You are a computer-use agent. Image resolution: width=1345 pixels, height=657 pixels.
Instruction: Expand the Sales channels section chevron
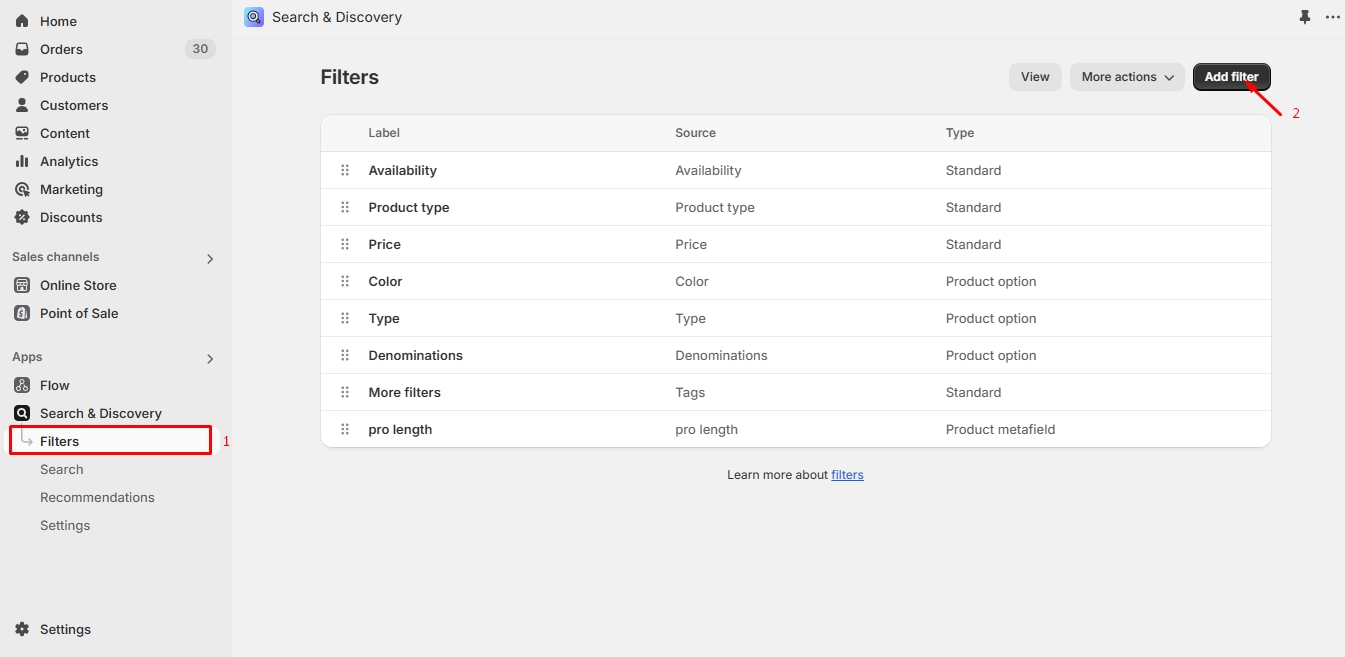click(210, 259)
